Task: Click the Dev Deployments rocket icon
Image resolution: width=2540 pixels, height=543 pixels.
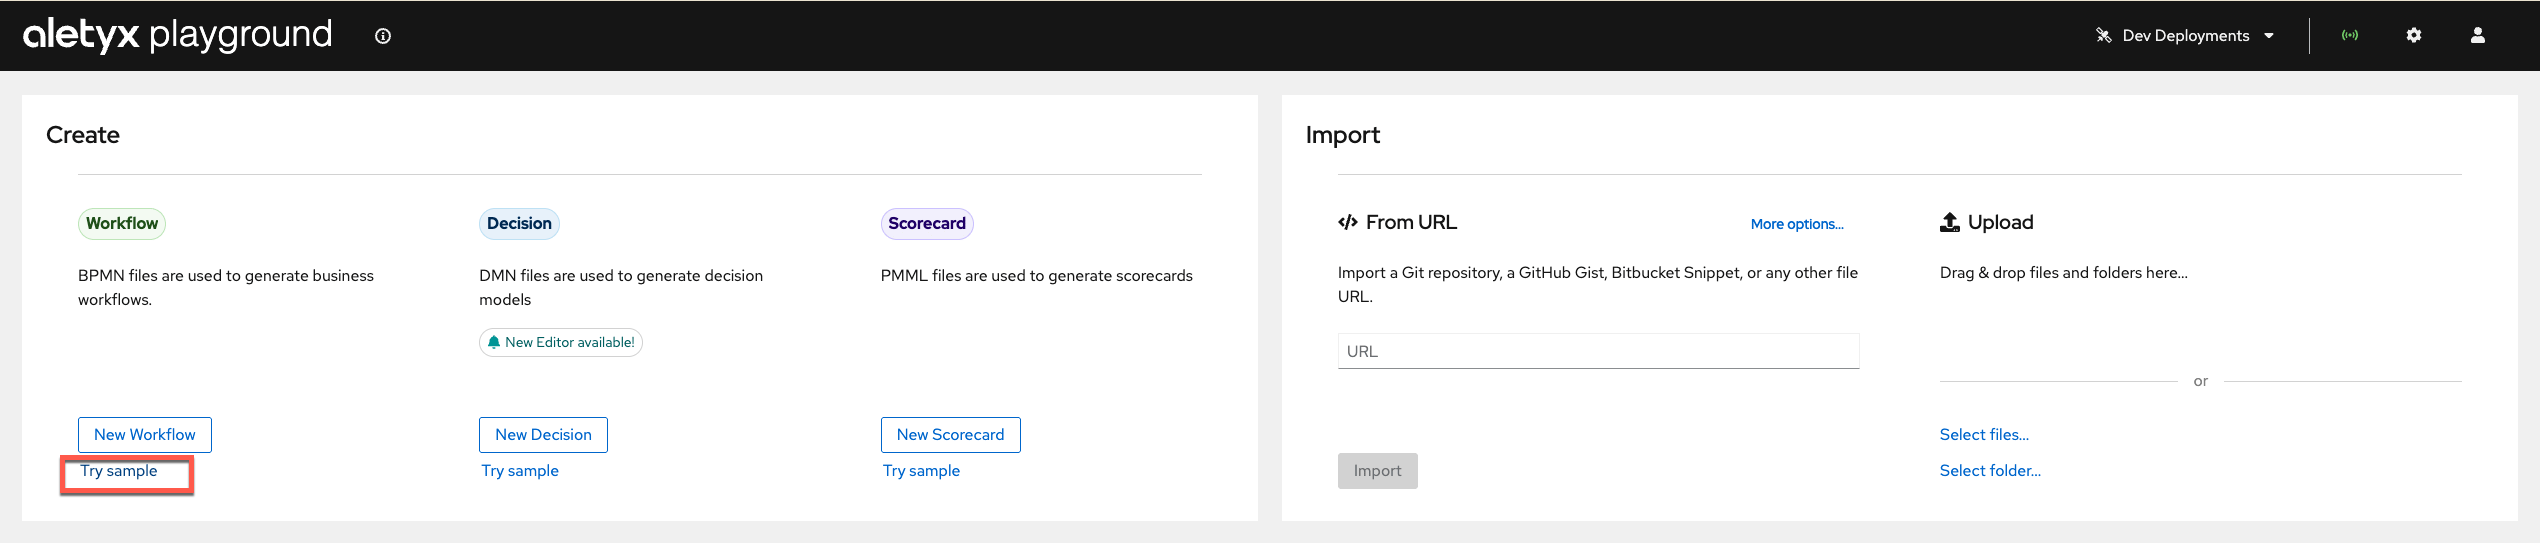Action: [x=2104, y=35]
